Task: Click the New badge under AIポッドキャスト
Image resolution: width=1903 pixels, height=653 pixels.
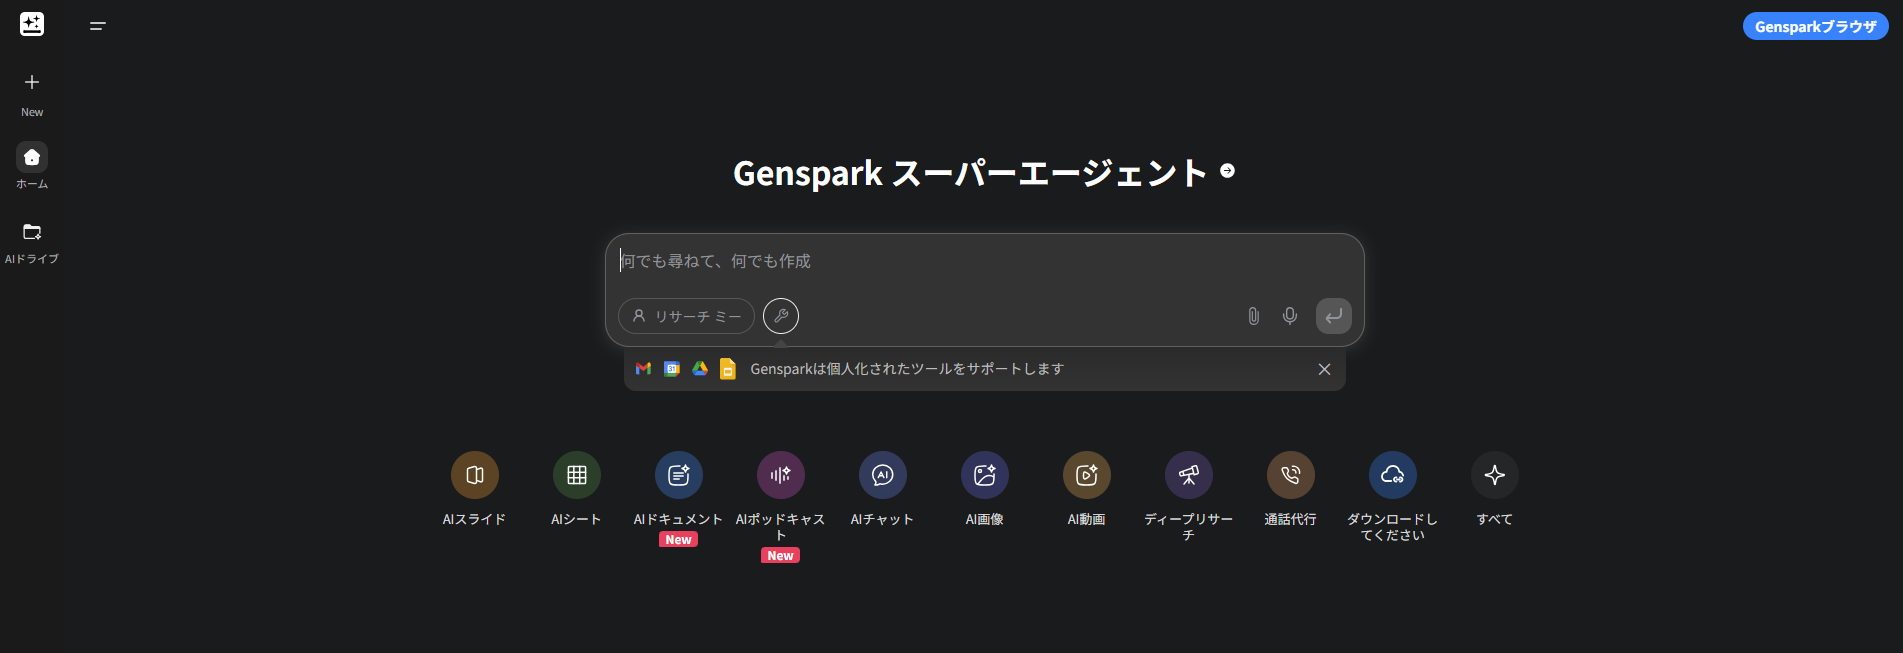Action: 781,556
